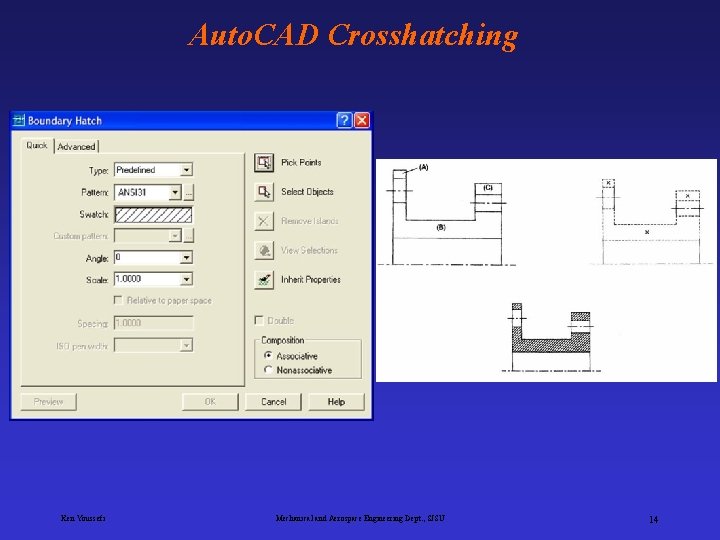Click the Inherit Properties label text

coord(311,280)
